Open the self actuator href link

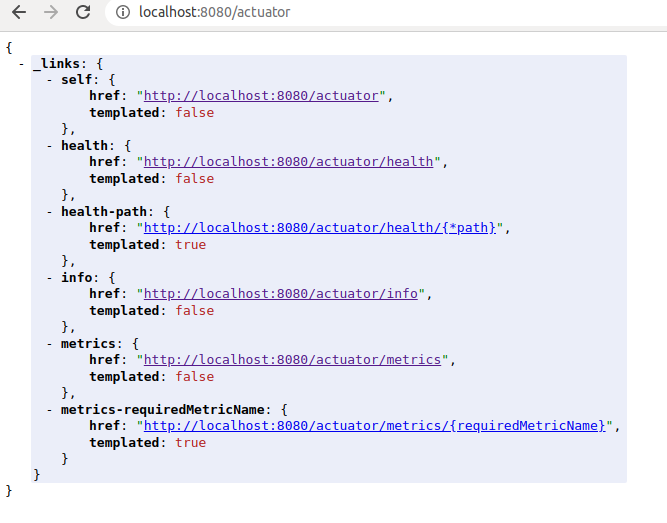[x=261, y=96]
